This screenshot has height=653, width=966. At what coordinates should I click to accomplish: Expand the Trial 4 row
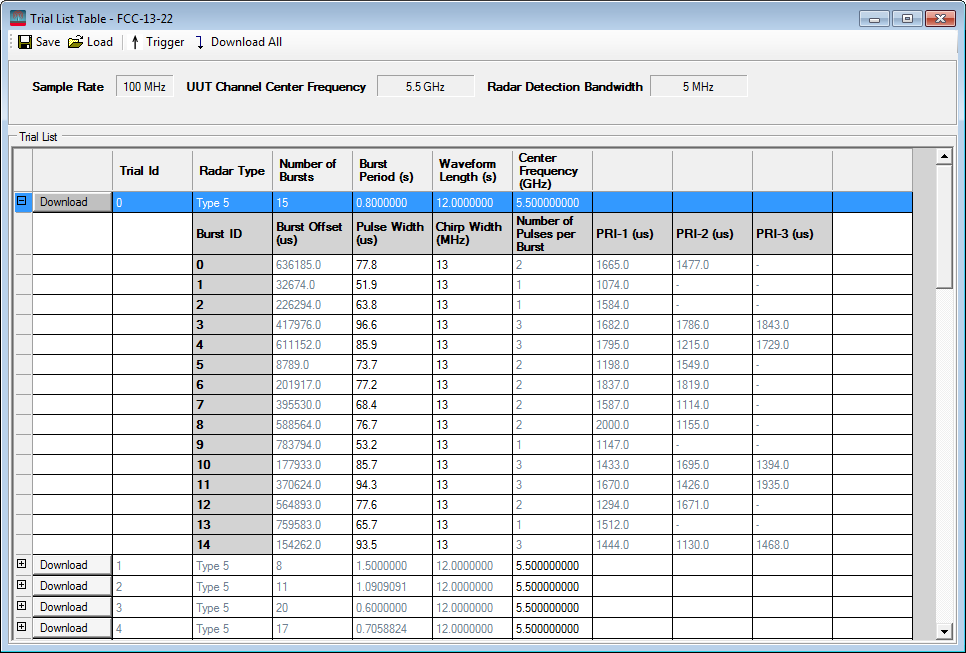pos(21,627)
